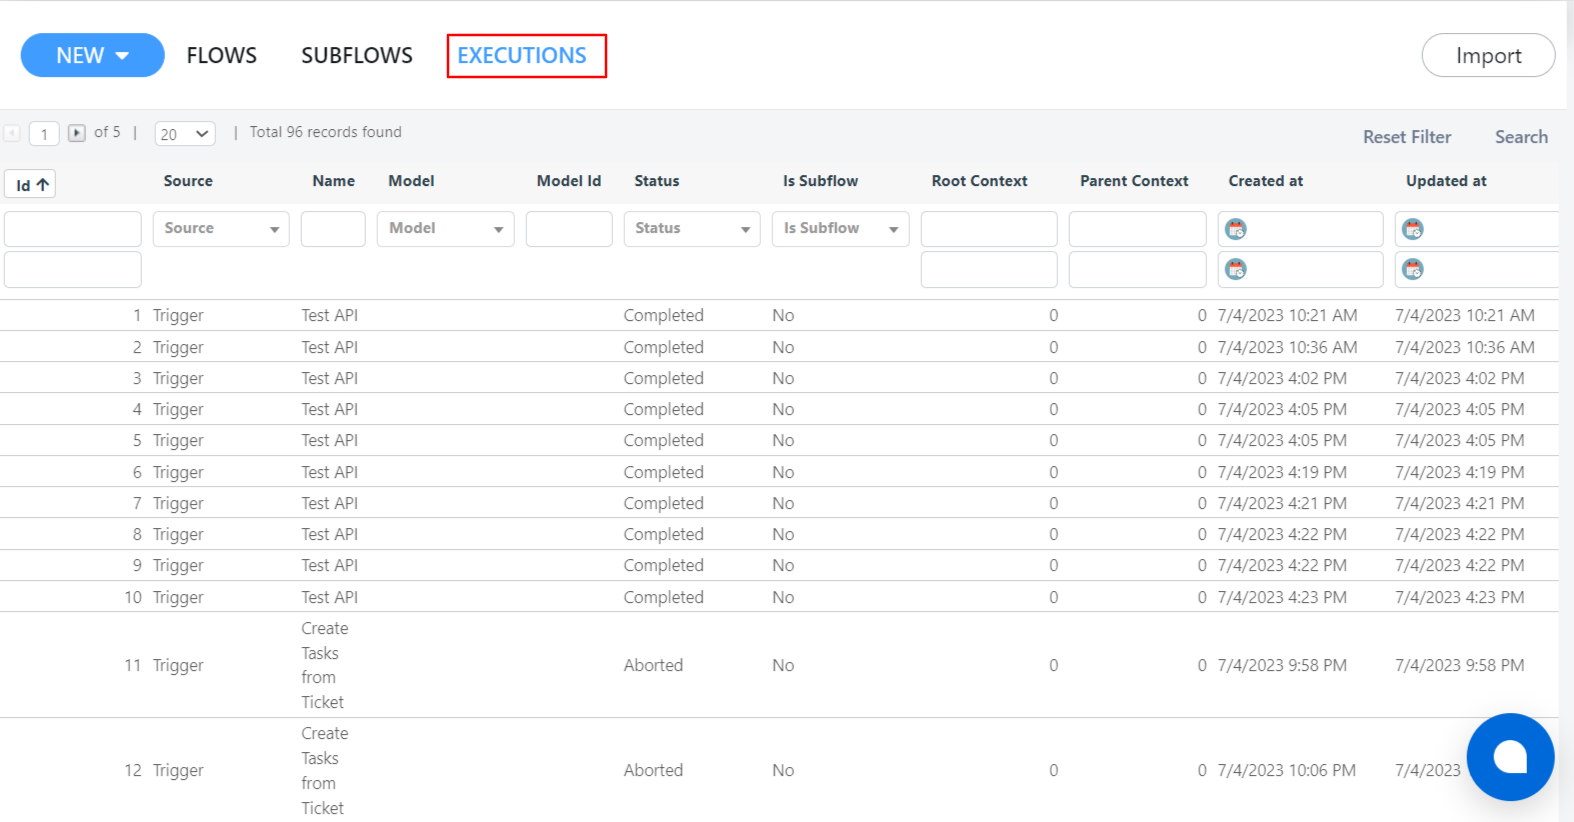
Task: Click 'Completed' status in row 3
Action: 664,378
